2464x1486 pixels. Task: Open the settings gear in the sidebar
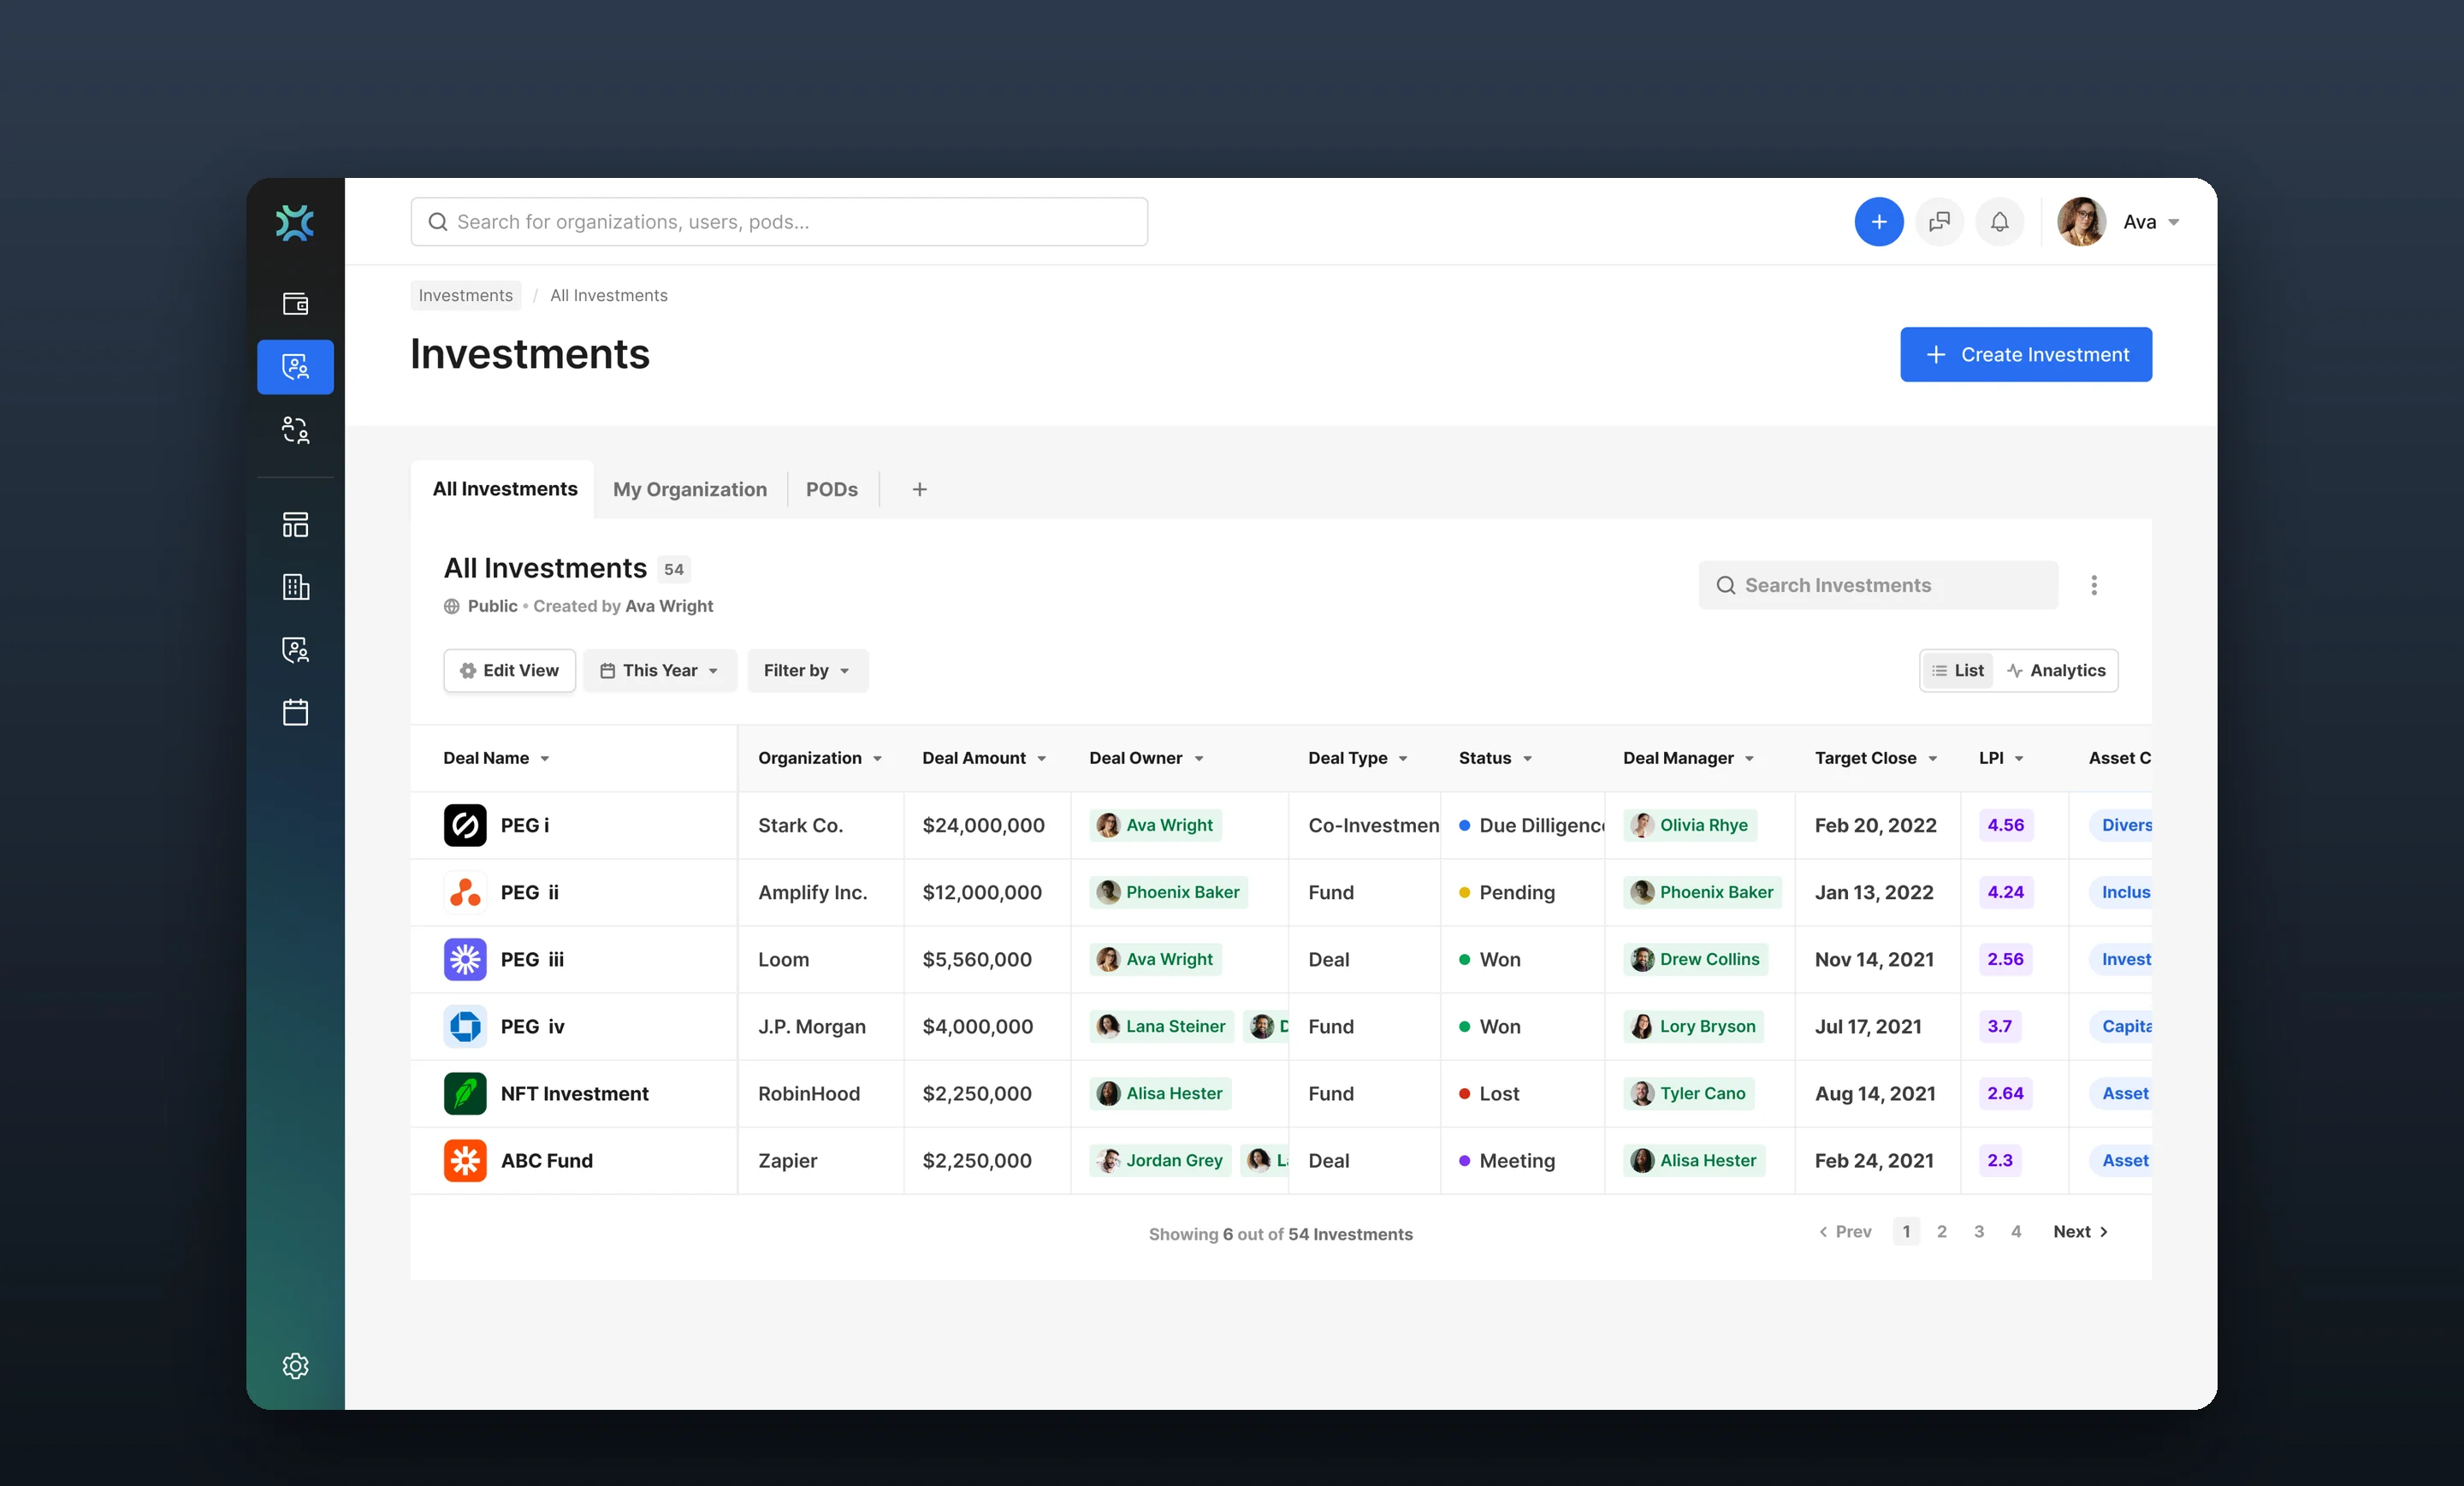tap(295, 1365)
